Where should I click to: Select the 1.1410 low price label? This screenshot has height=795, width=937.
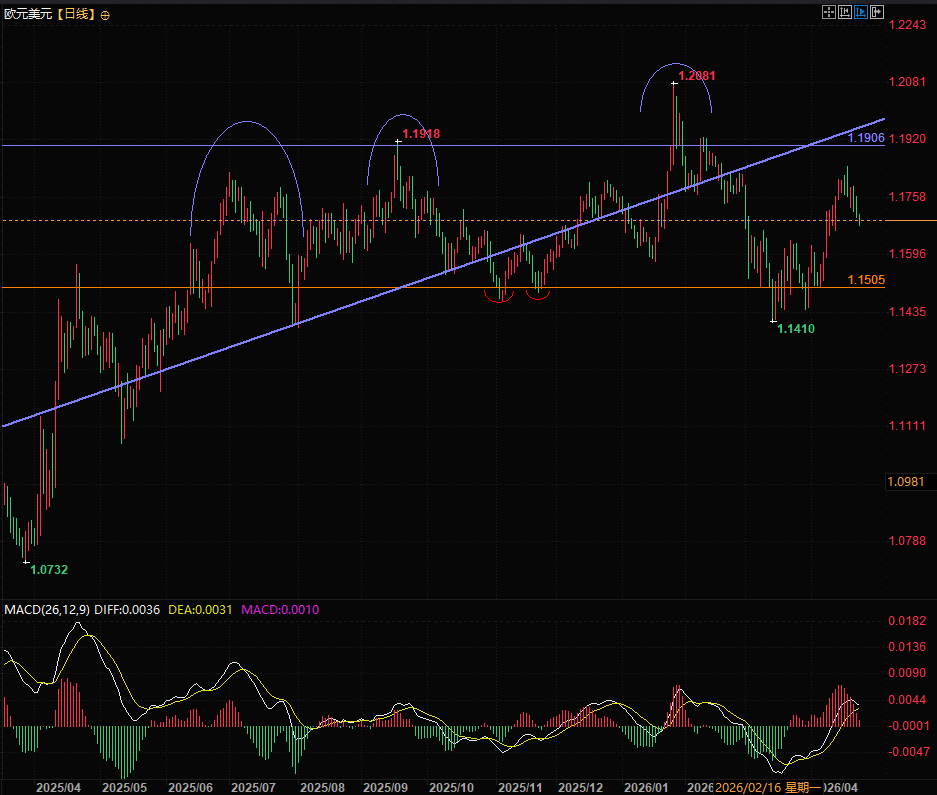pyautogui.click(x=796, y=328)
